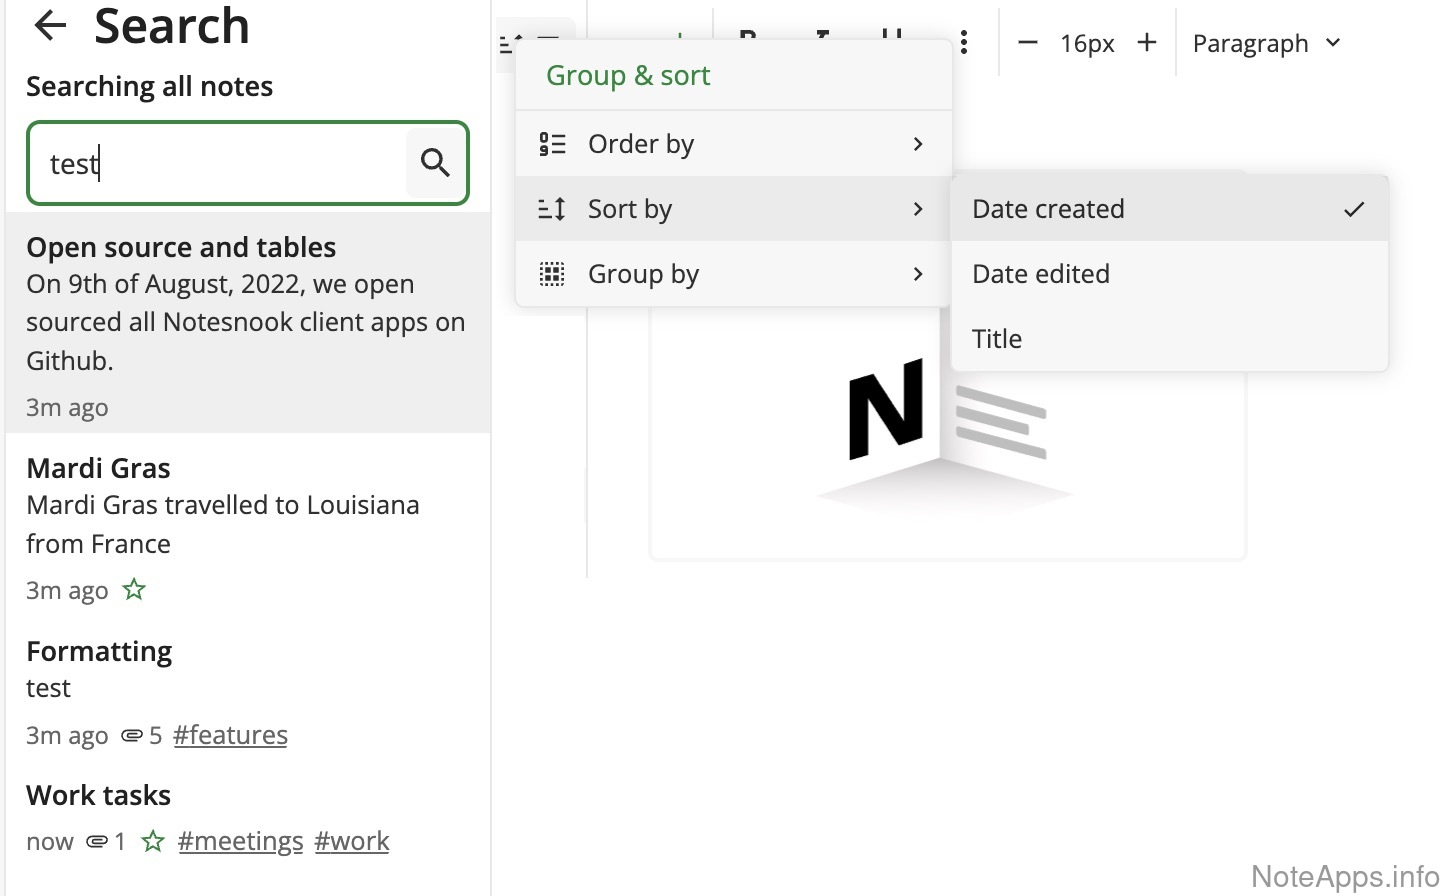Open the #features tag link
The width and height of the screenshot is (1442, 896).
[230, 735]
